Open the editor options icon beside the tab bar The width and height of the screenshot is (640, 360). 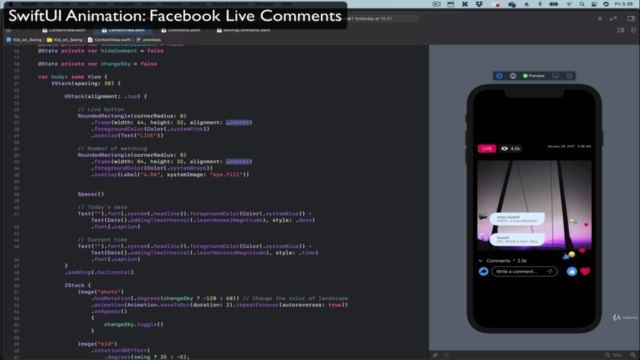(620, 30)
